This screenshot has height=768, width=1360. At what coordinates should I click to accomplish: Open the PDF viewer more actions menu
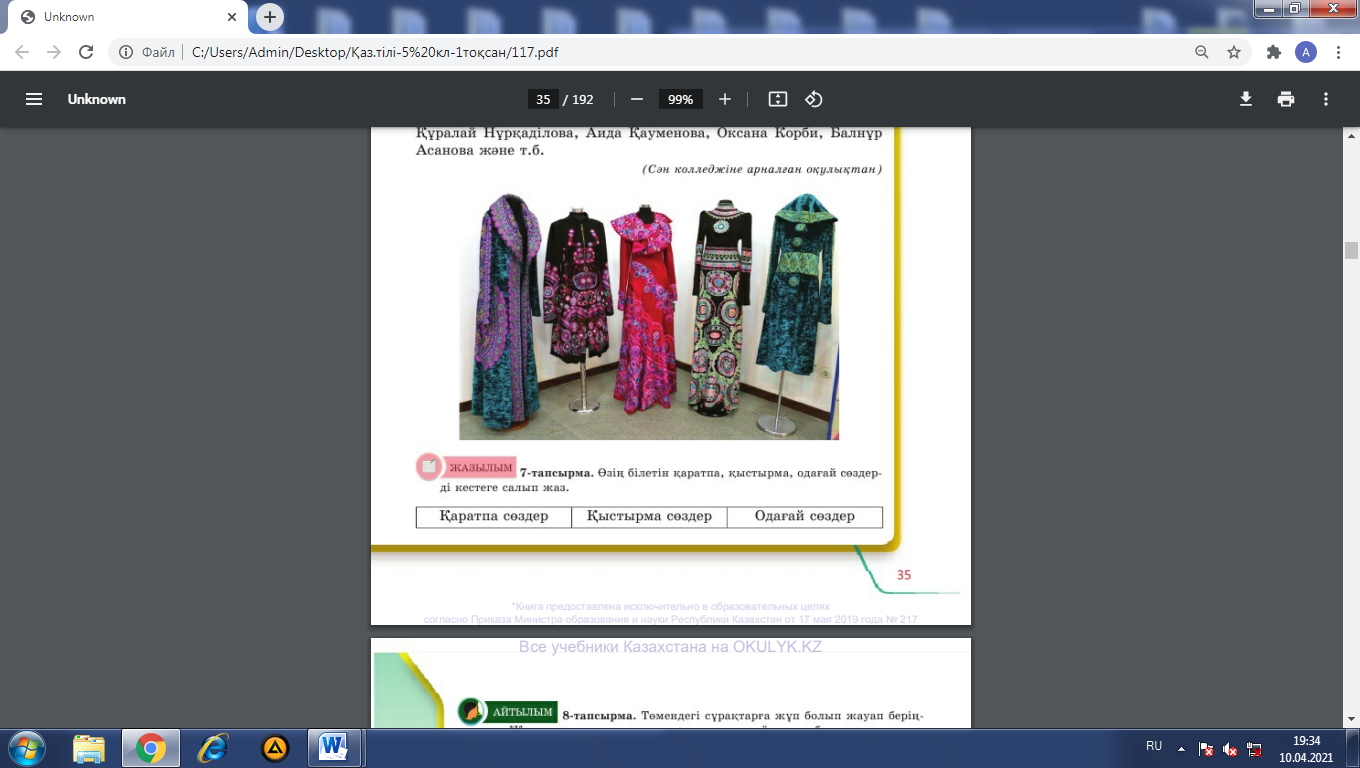(1326, 99)
